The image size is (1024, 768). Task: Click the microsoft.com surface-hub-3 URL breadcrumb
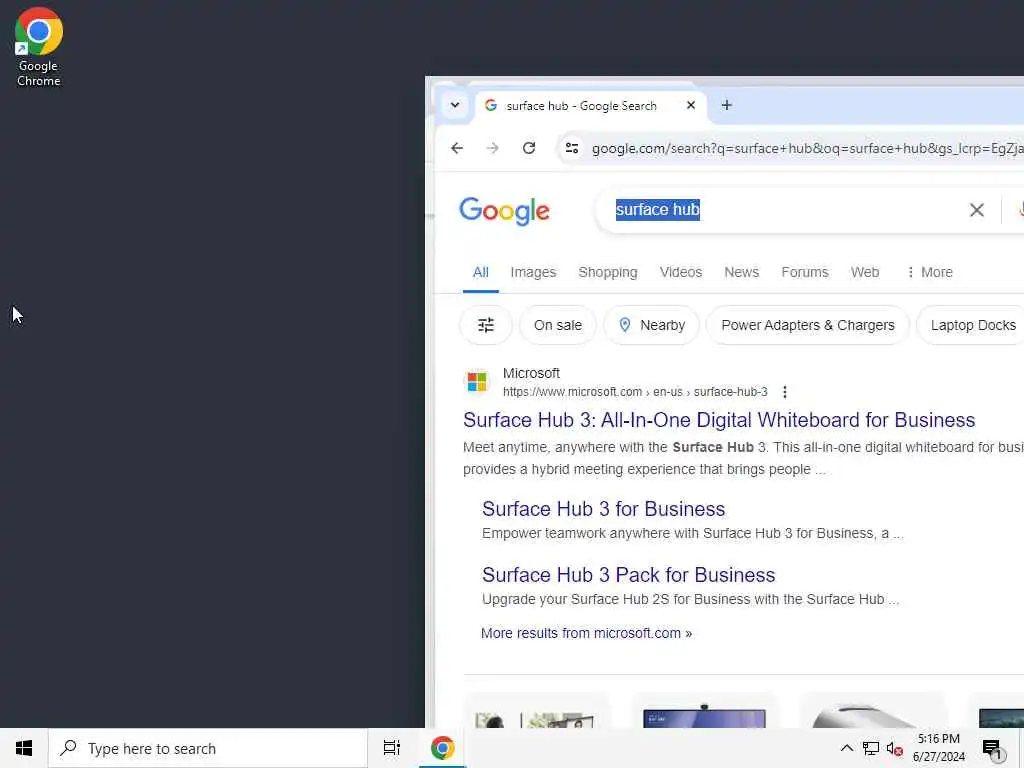pyautogui.click(x=635, y=392)
